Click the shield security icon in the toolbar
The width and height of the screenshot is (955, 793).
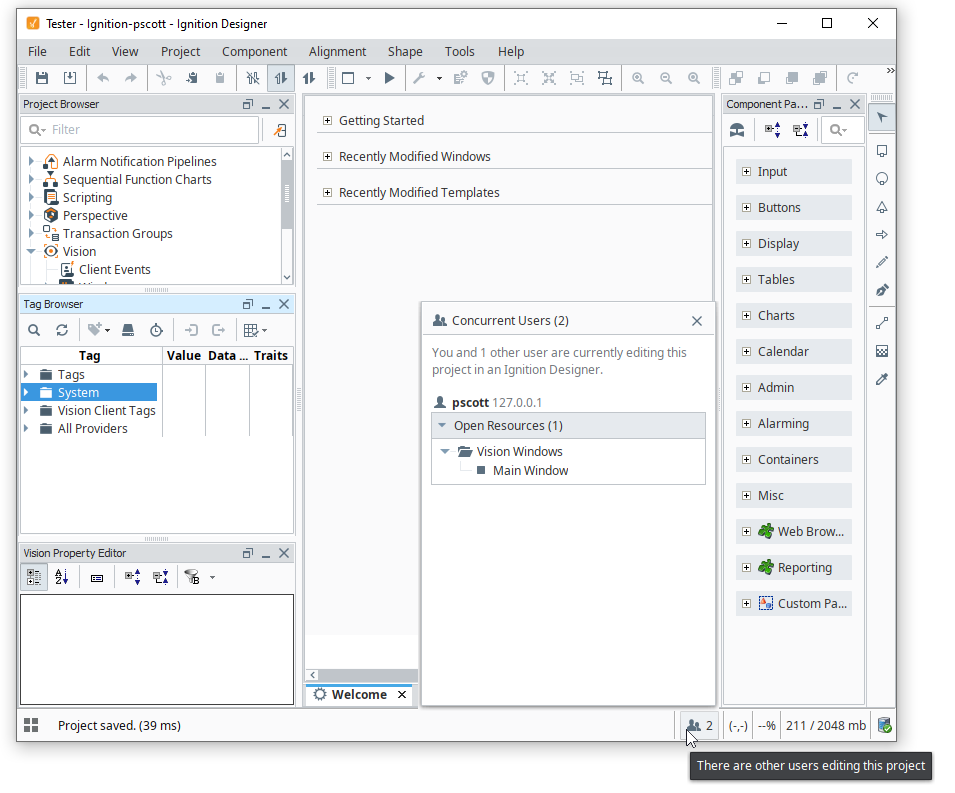click(488, 78)
